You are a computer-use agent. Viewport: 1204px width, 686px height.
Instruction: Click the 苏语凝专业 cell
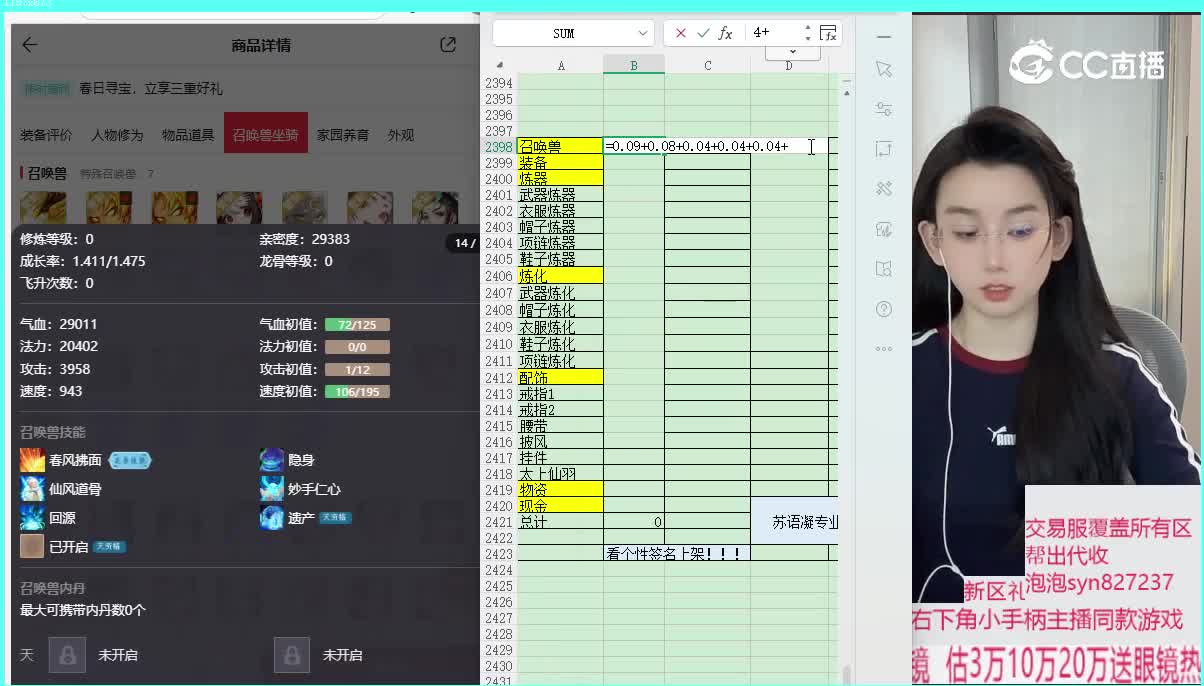tap(794, 522)
